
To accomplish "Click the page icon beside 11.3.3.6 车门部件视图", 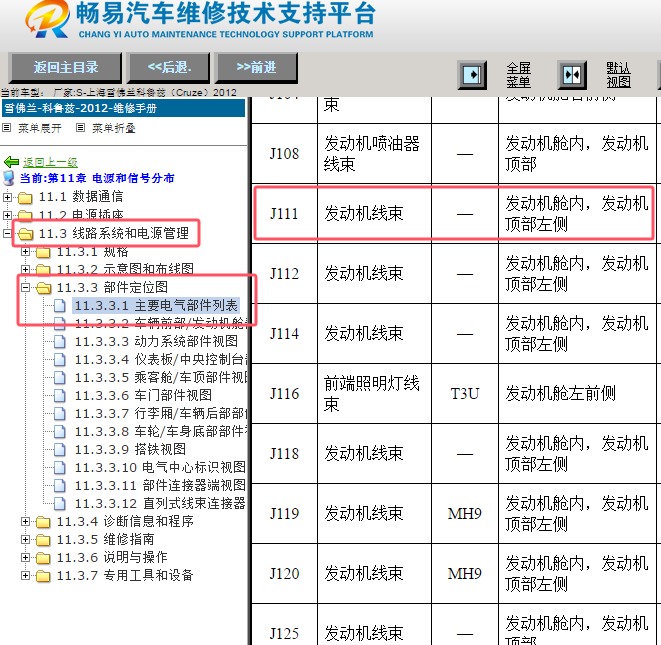I will [x=60, y=395].
